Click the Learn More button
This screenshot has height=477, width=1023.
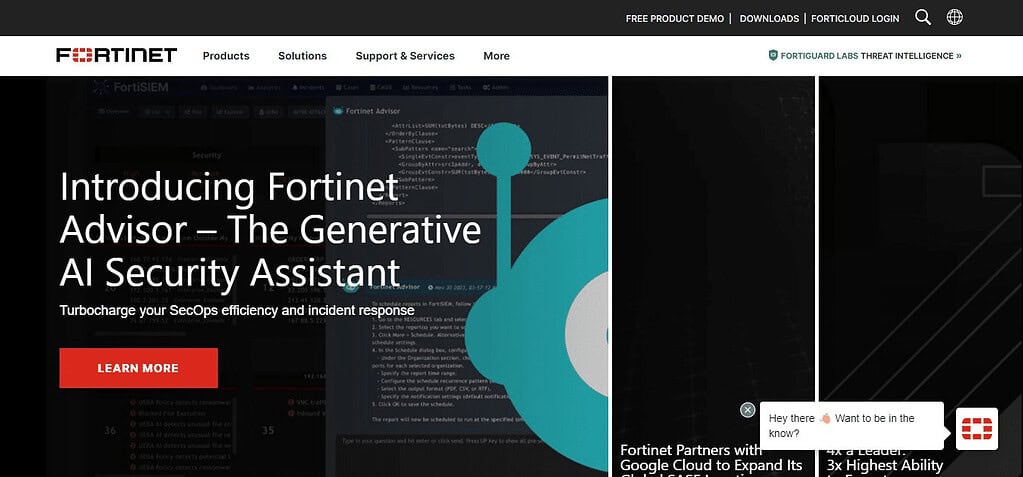click(x=138, y=368)
